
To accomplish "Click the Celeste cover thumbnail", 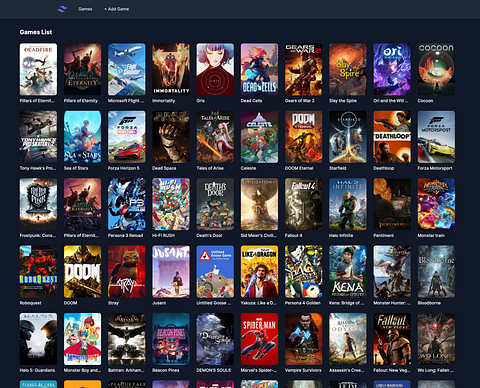I will tap(259, 137).
